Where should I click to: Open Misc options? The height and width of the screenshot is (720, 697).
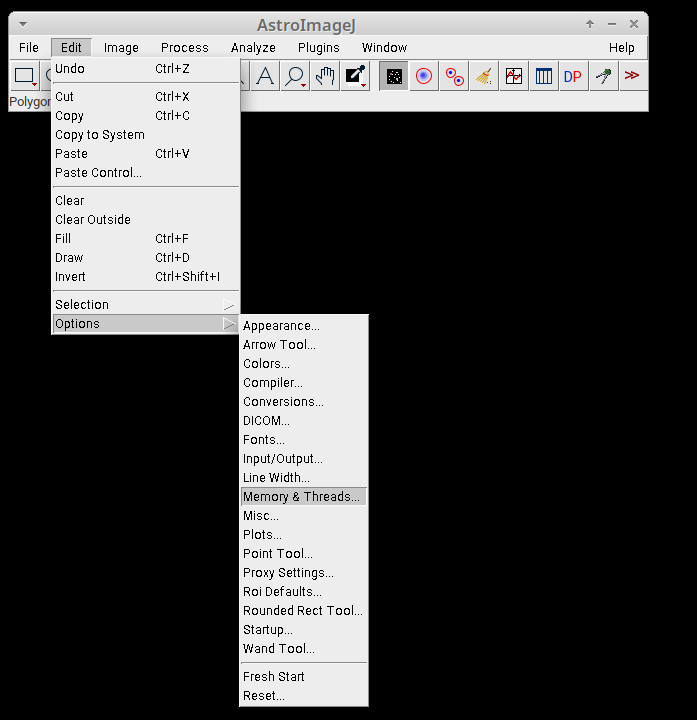[x=304, y=516]
